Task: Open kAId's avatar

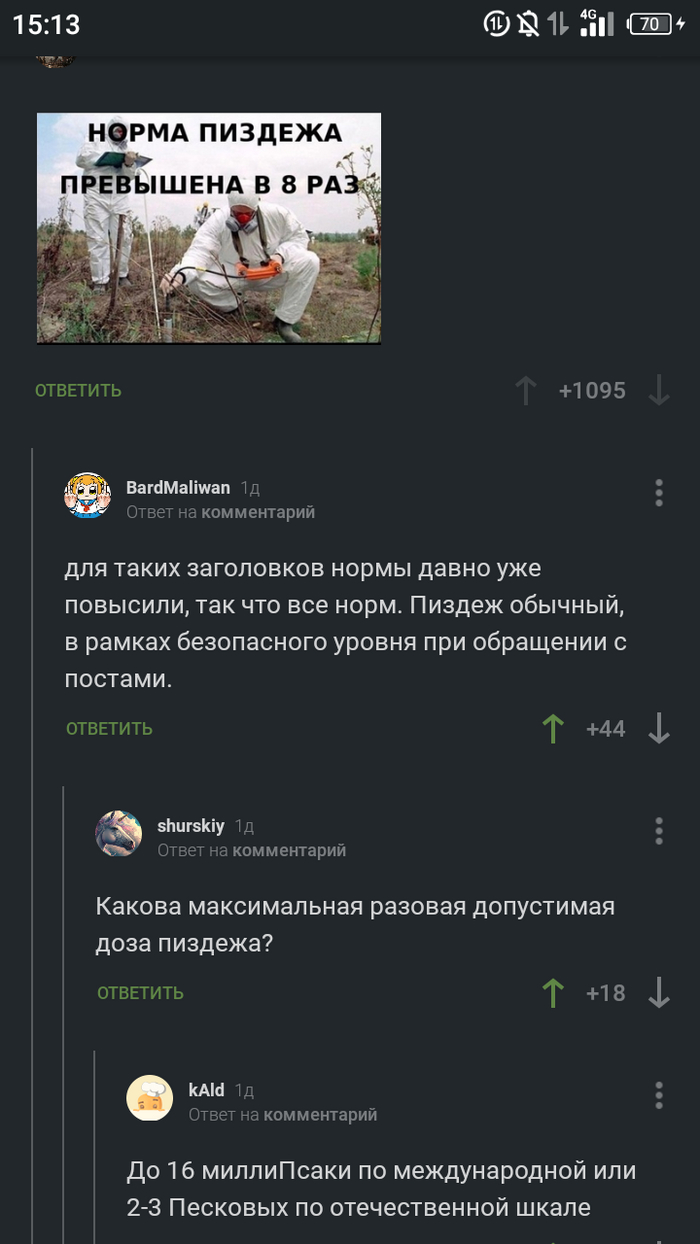Action: (150, 1097)
